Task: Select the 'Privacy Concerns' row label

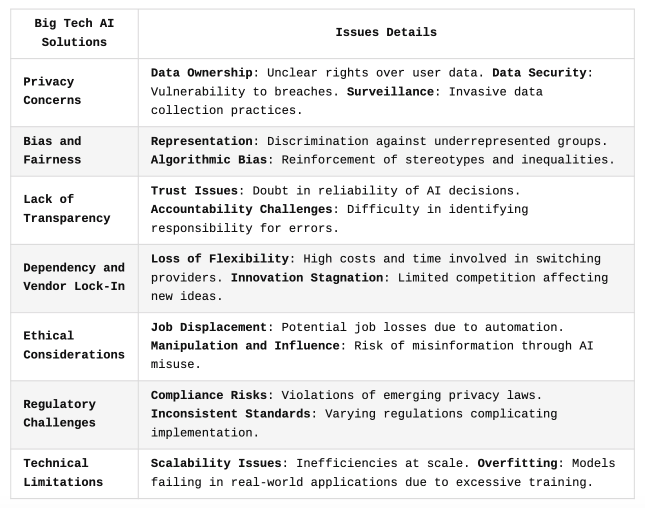Action: coord(52,91)
